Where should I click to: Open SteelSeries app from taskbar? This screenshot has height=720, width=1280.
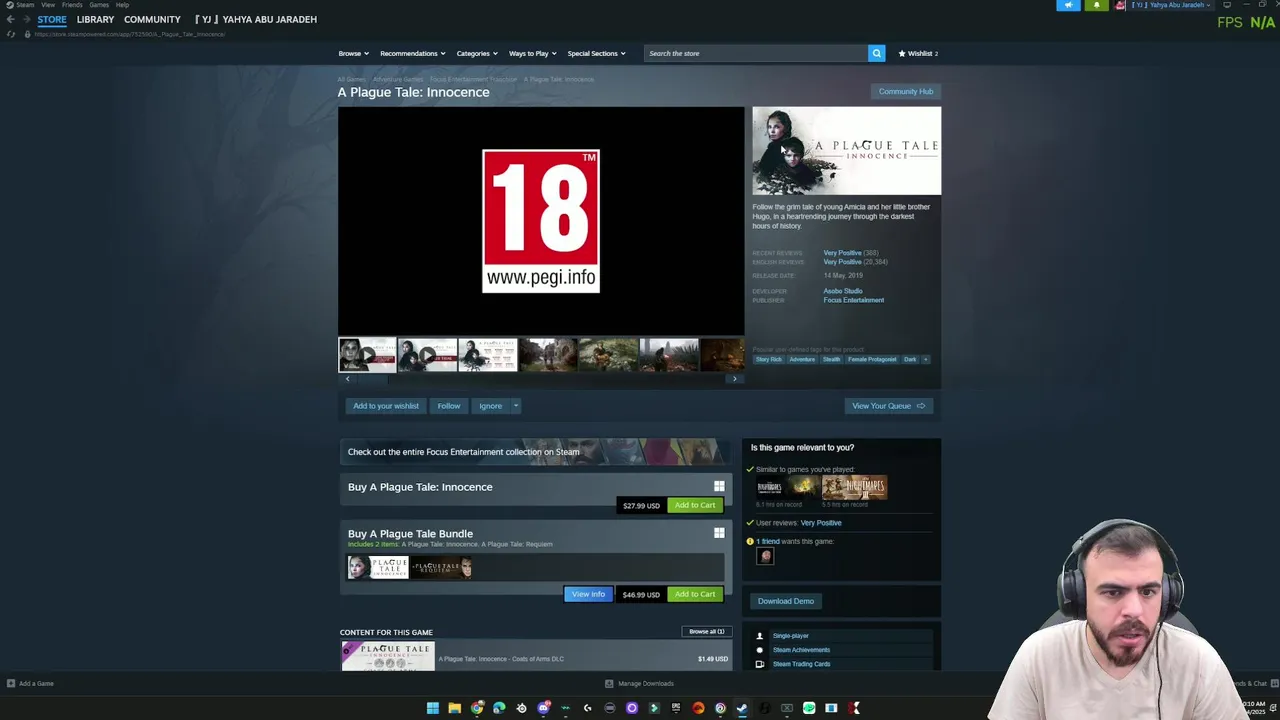pos(521,708)
